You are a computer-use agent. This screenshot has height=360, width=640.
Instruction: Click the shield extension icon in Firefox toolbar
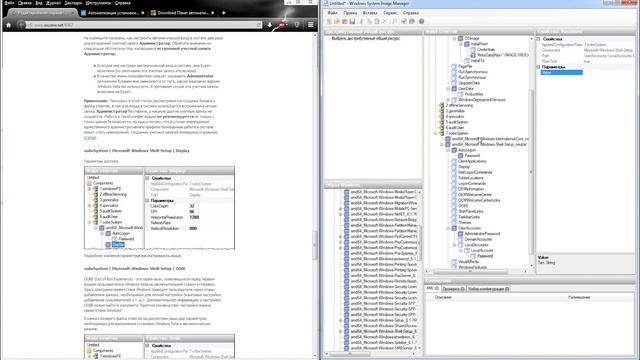[x=297, y=25]
